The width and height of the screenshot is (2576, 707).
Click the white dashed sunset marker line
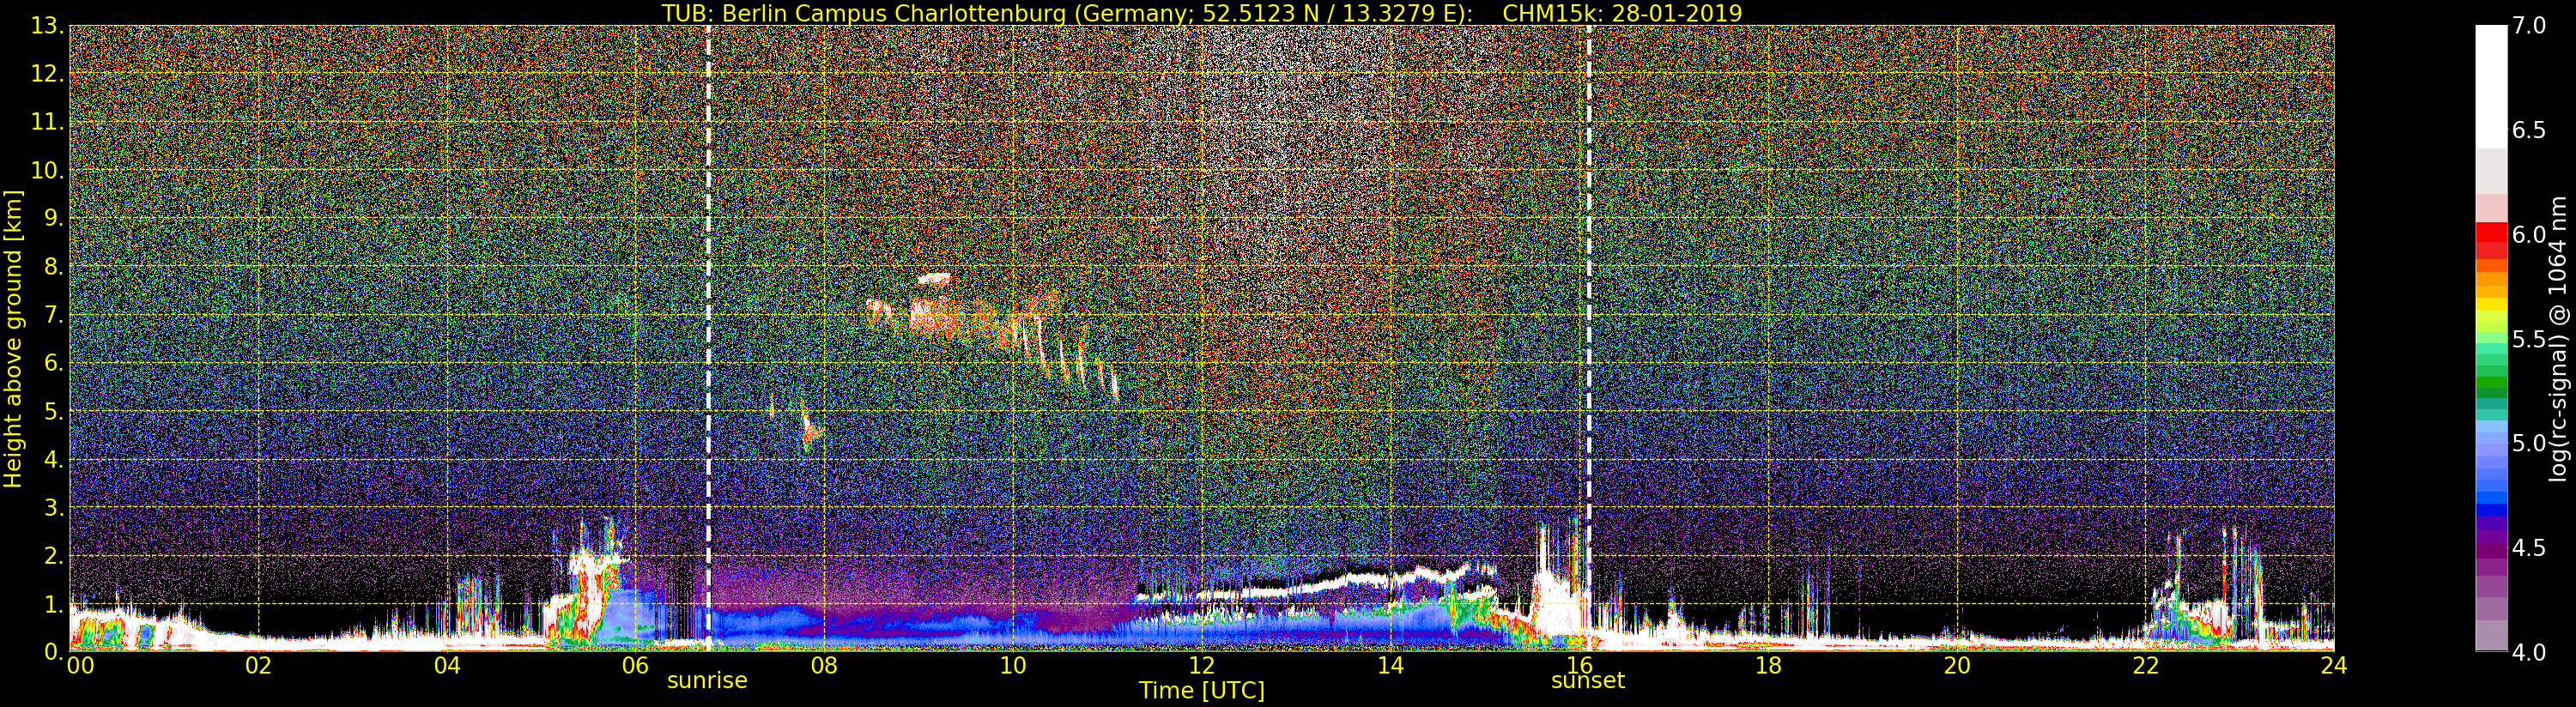[x=1588, y=338]
